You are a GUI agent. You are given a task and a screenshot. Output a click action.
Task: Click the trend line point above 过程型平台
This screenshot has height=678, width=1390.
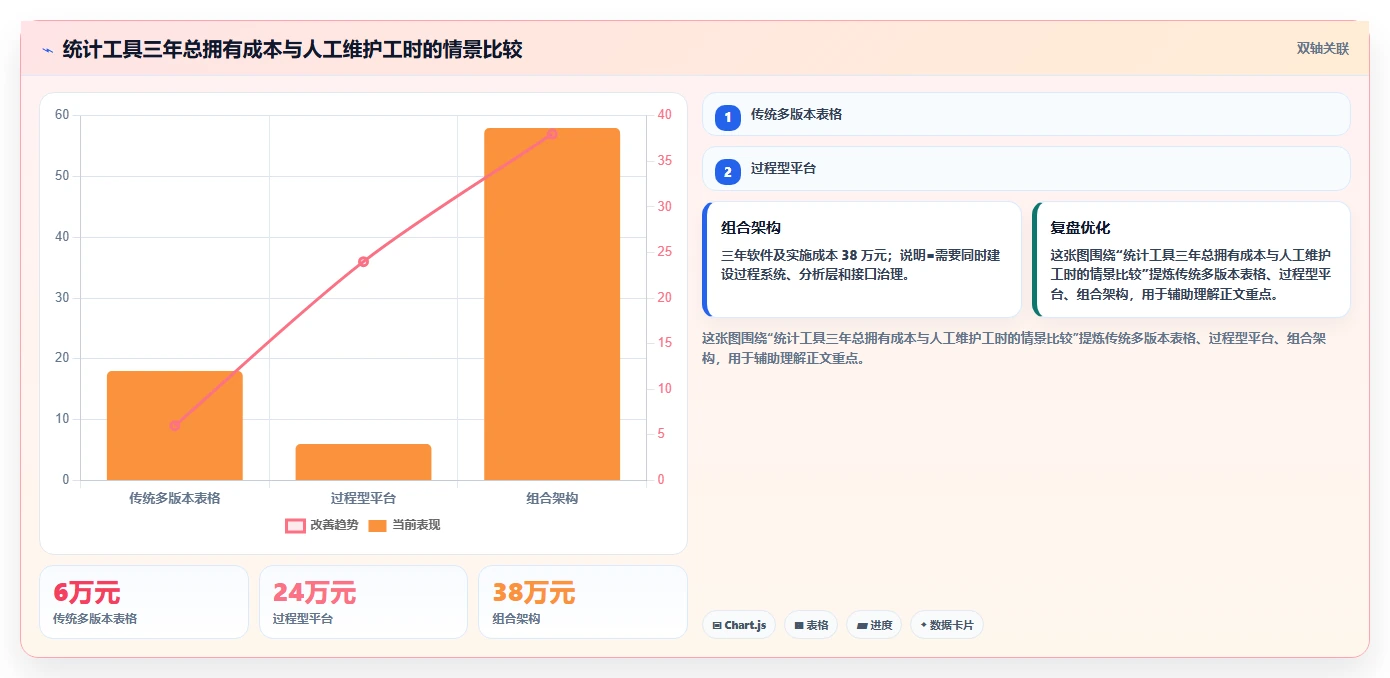[x=363, y=262]
